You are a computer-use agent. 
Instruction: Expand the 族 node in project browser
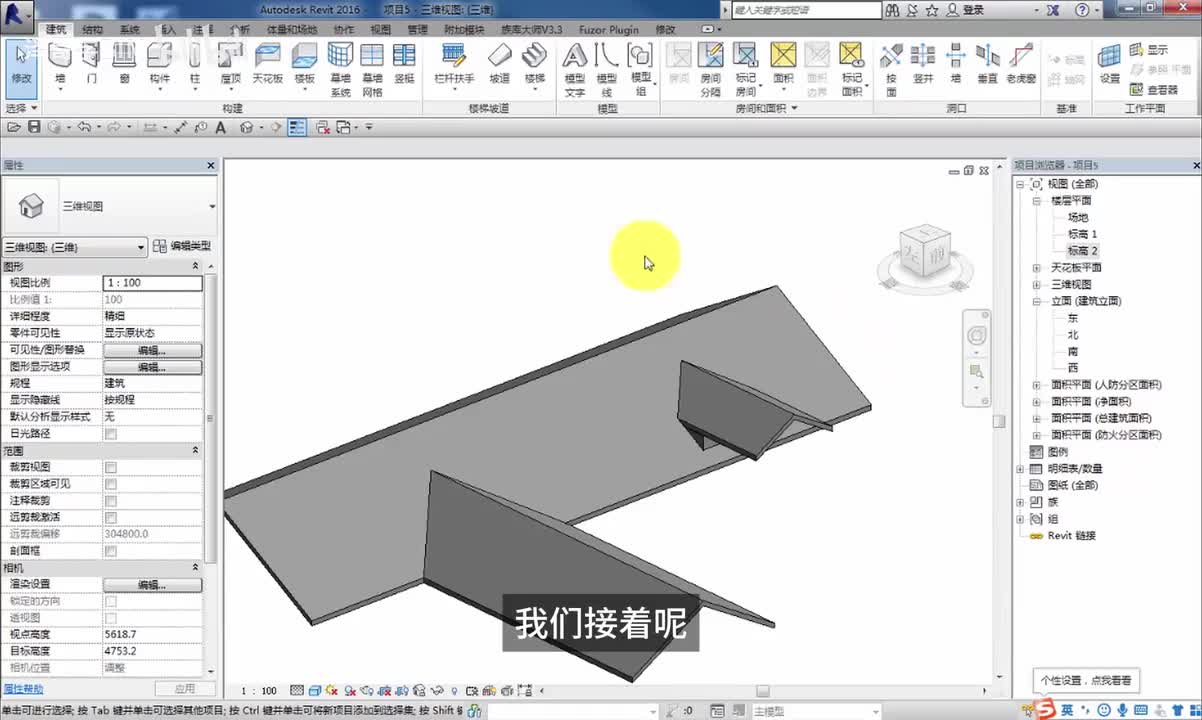[1020, 502]
